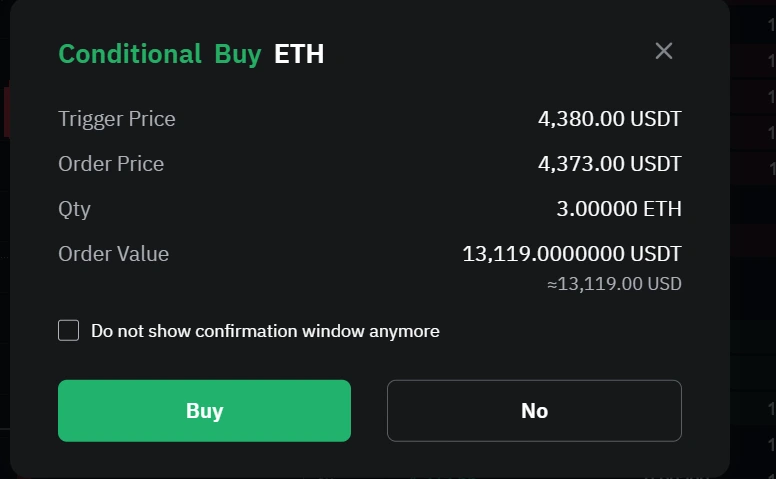Click the Trigger Price label

click(117, 119)
